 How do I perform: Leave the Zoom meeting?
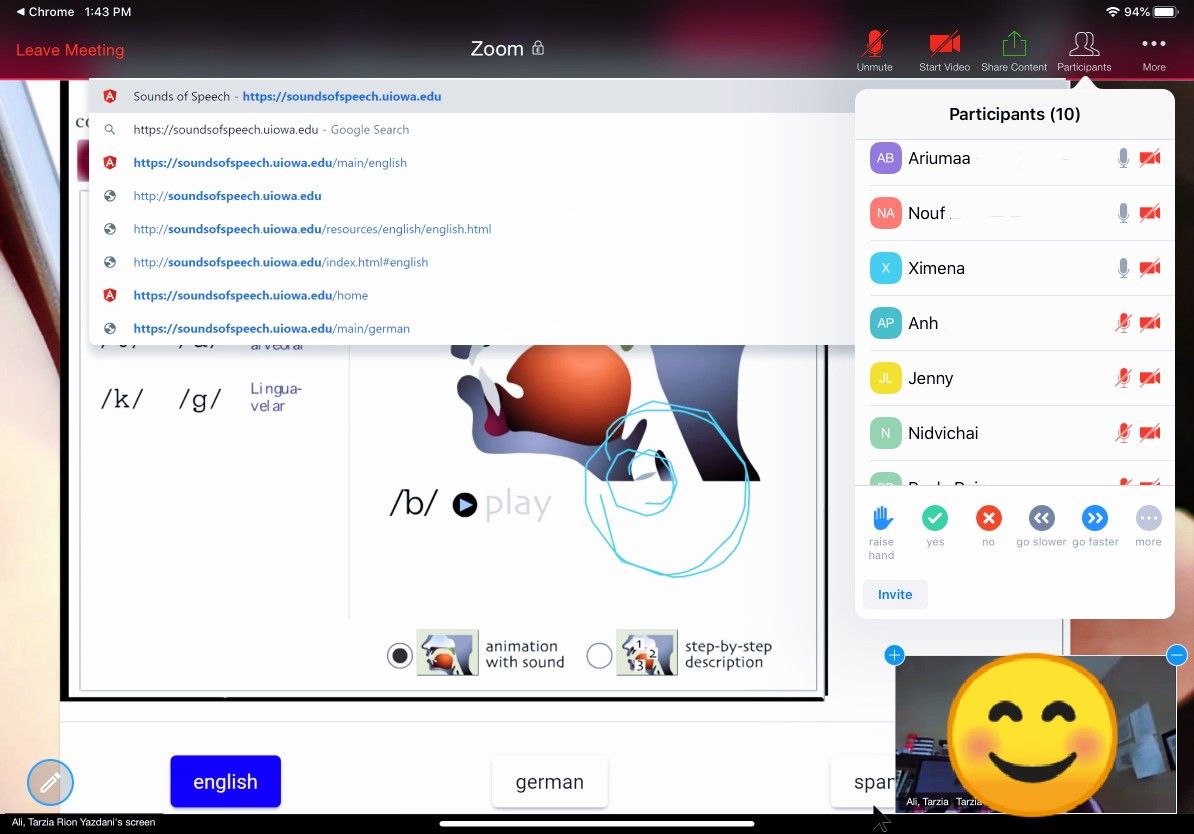[x=70, y=50]
